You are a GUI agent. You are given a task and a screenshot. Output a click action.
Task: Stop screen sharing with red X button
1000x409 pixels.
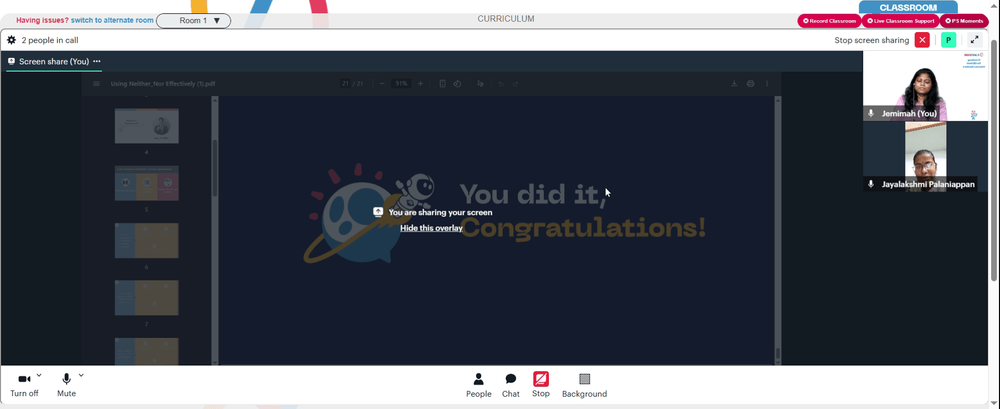pyautogui.click(x=922, y=40)
